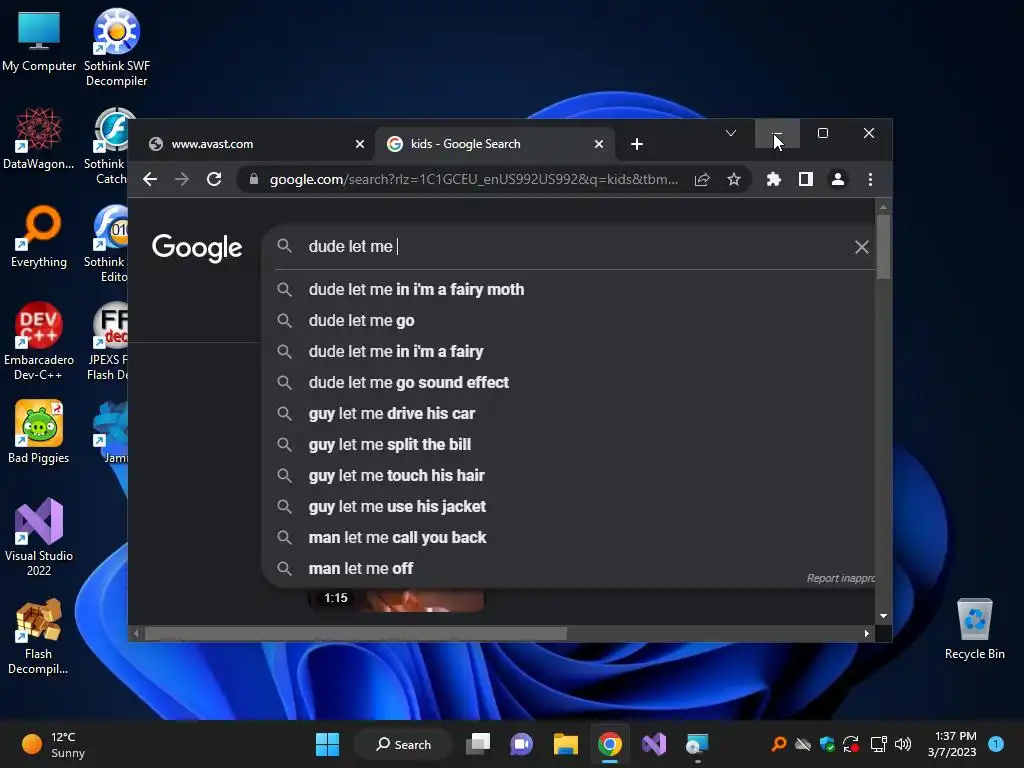Select suggestion 'man let me call you back'

(x=568, y=537)
